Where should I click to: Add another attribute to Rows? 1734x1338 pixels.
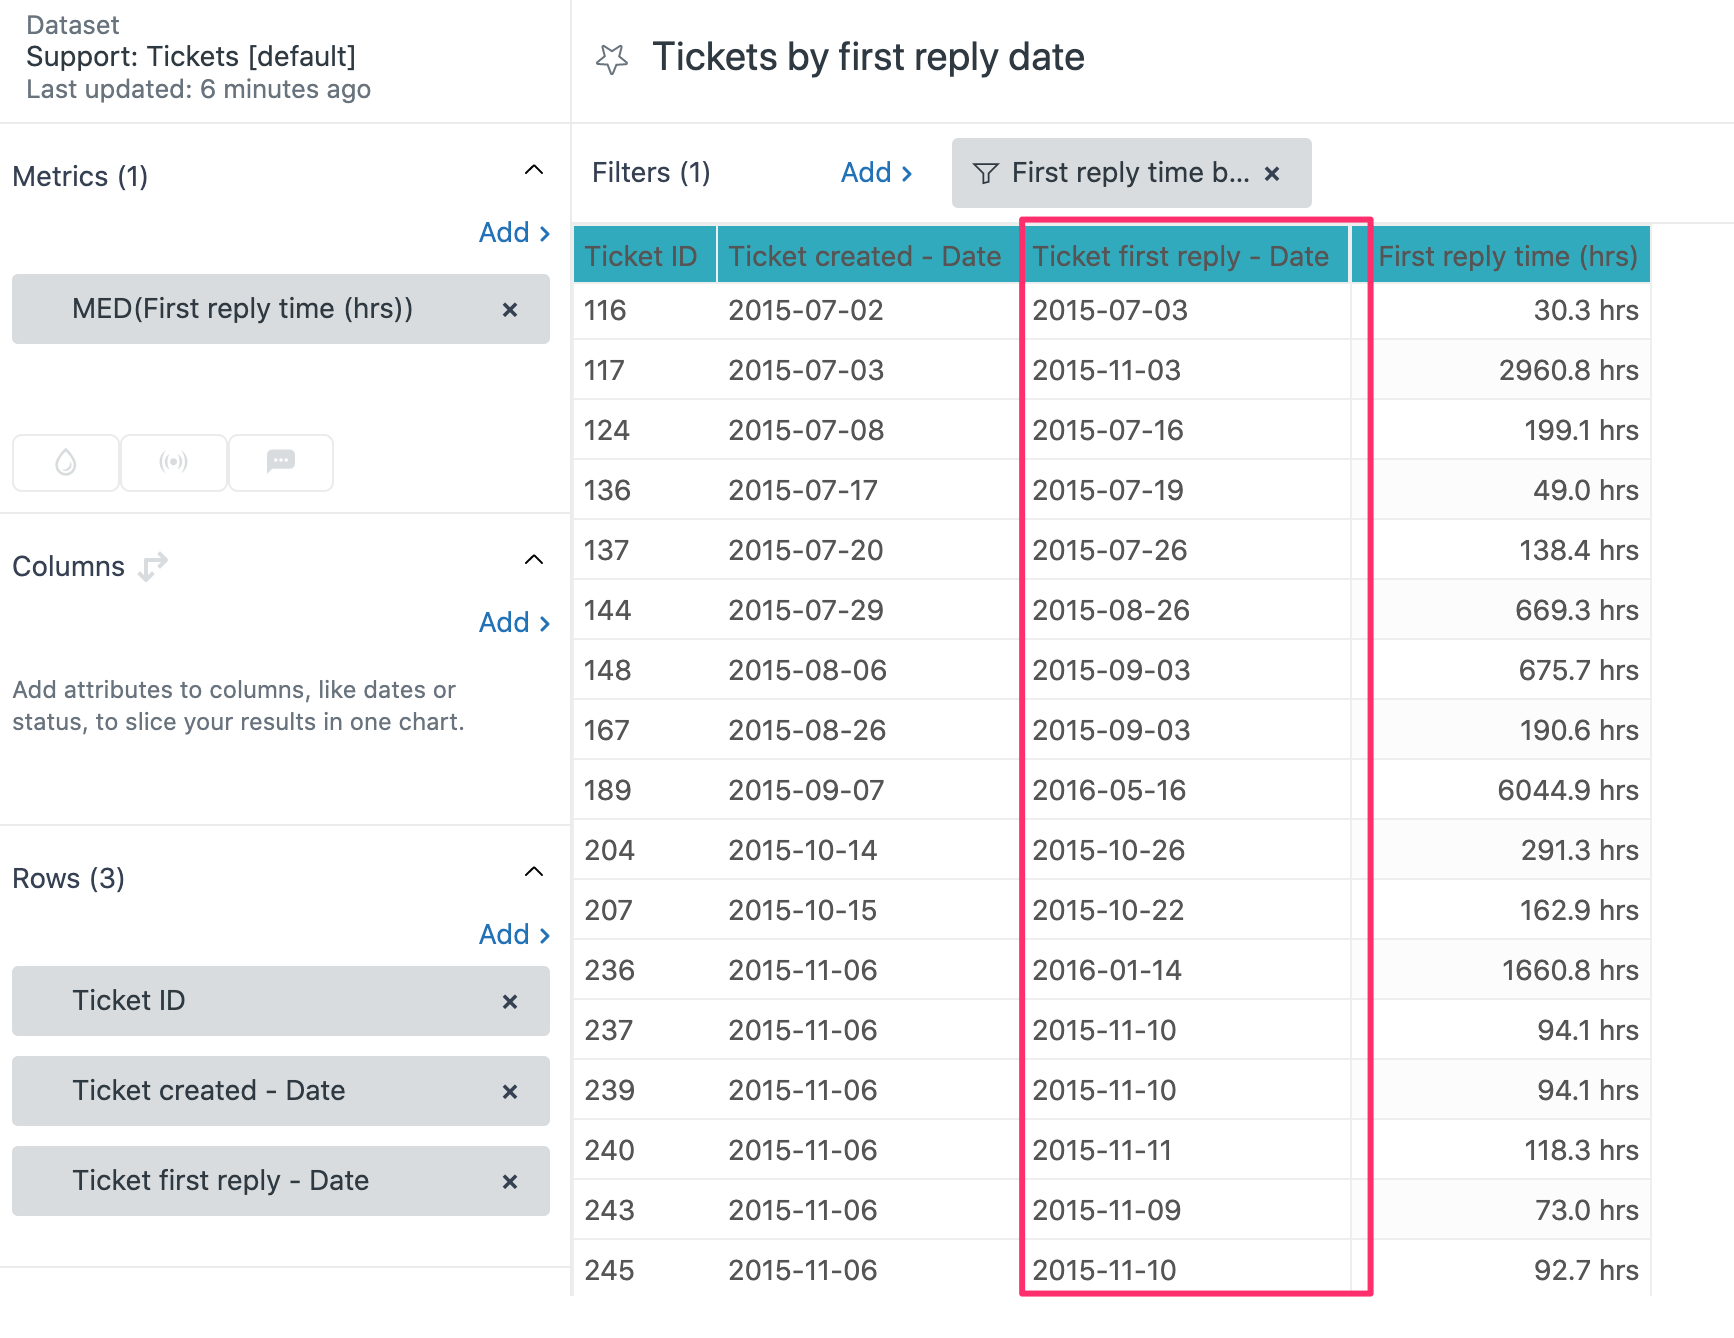[x=514, y=935]
